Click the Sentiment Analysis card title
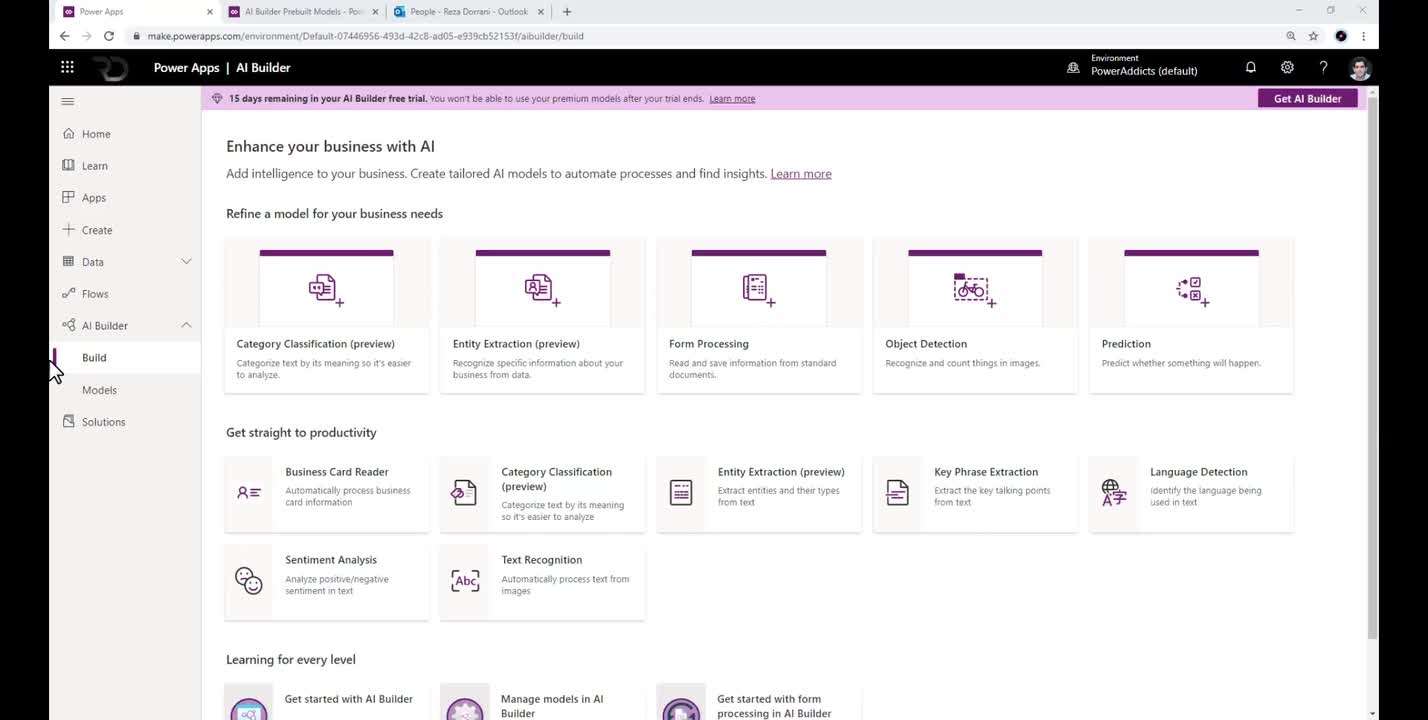1428x720 pixels. pyautogui.click(x=331, y=560)
